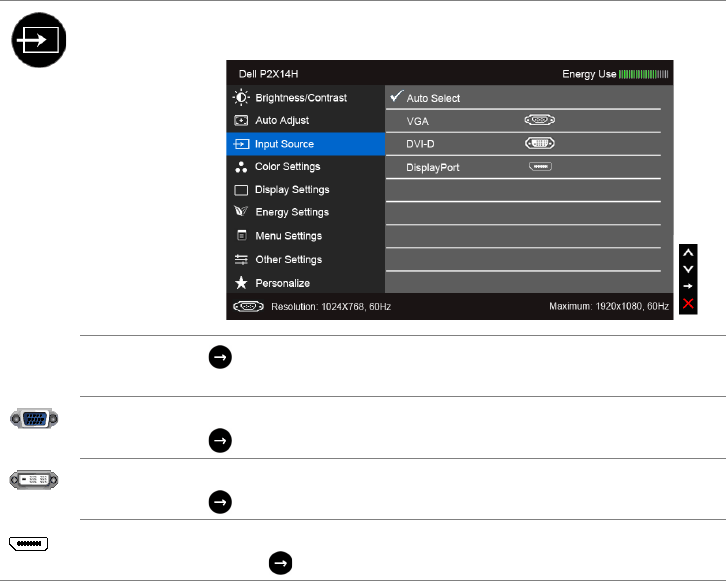Click the DisplayPort connector outline image

point(28,544)
